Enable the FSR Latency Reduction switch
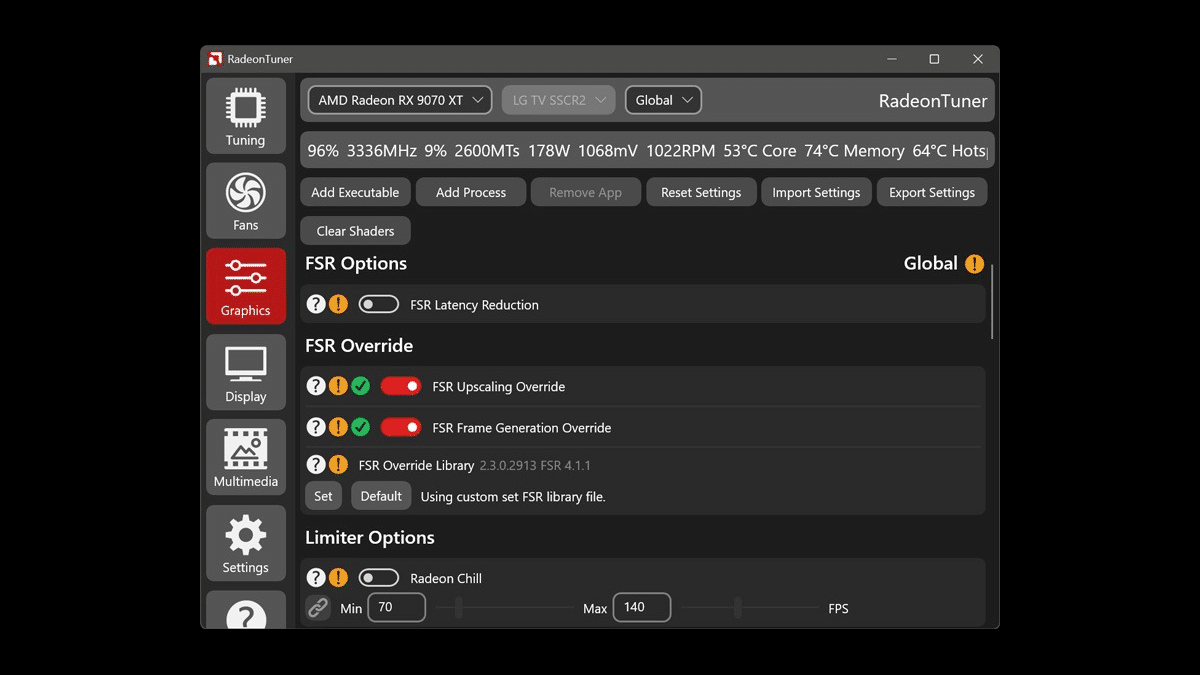The height and width of the screenshot is (675, 1200). pos(379,304)
